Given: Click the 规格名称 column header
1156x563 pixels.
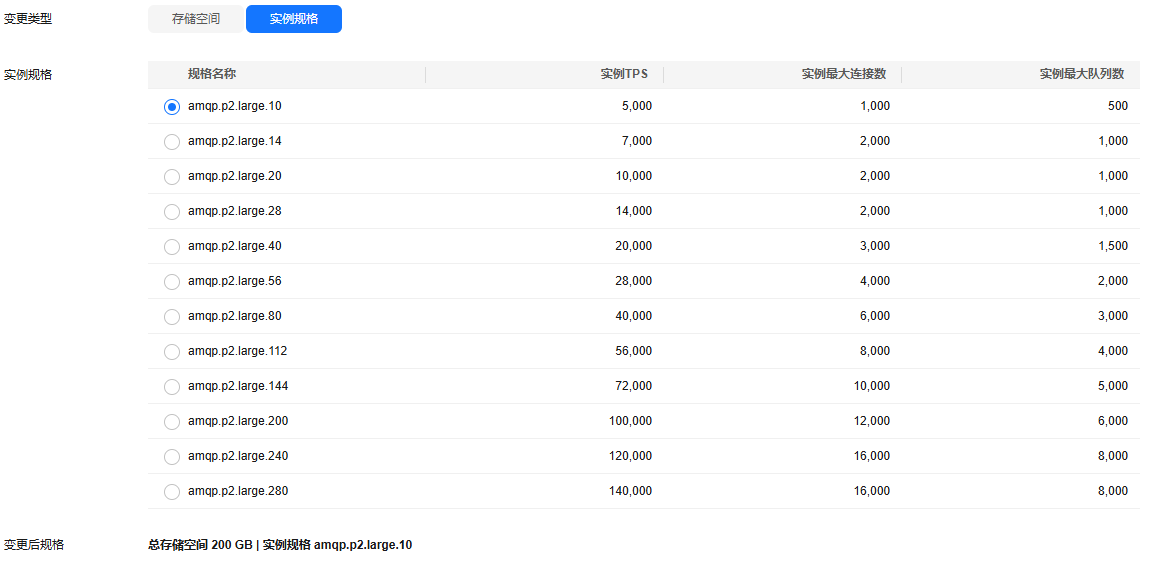Looking at the screenshot, I should click(212, 74).
